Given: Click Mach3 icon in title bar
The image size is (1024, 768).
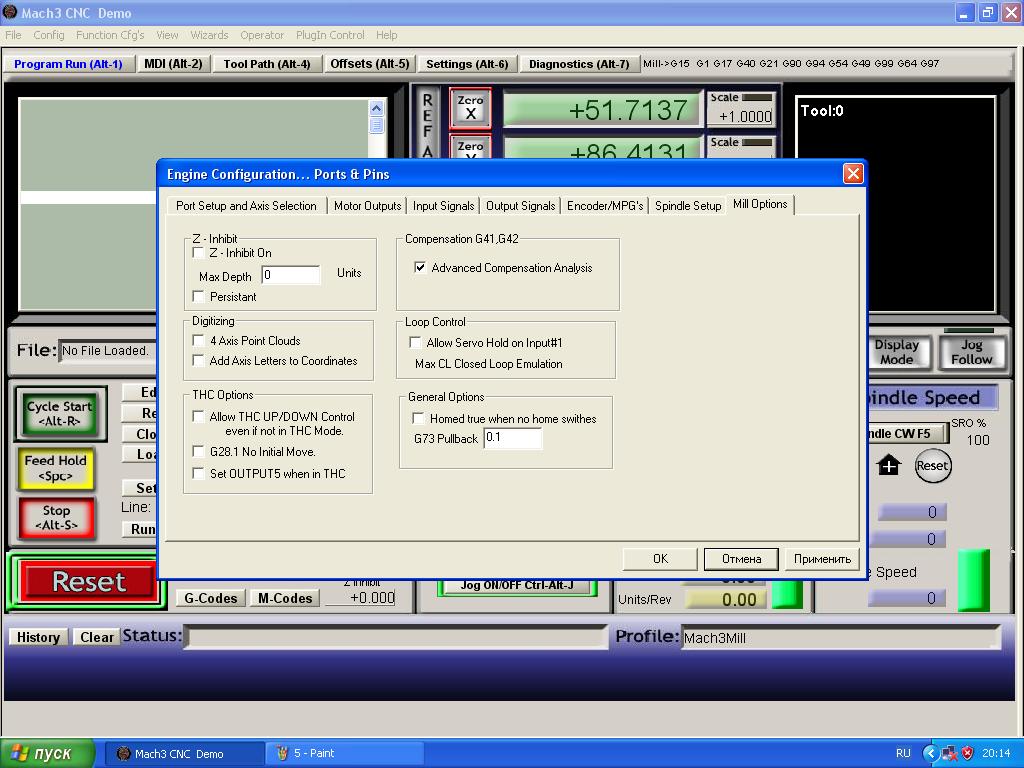Looking at the screenshot, I should [x=10, y=12].
